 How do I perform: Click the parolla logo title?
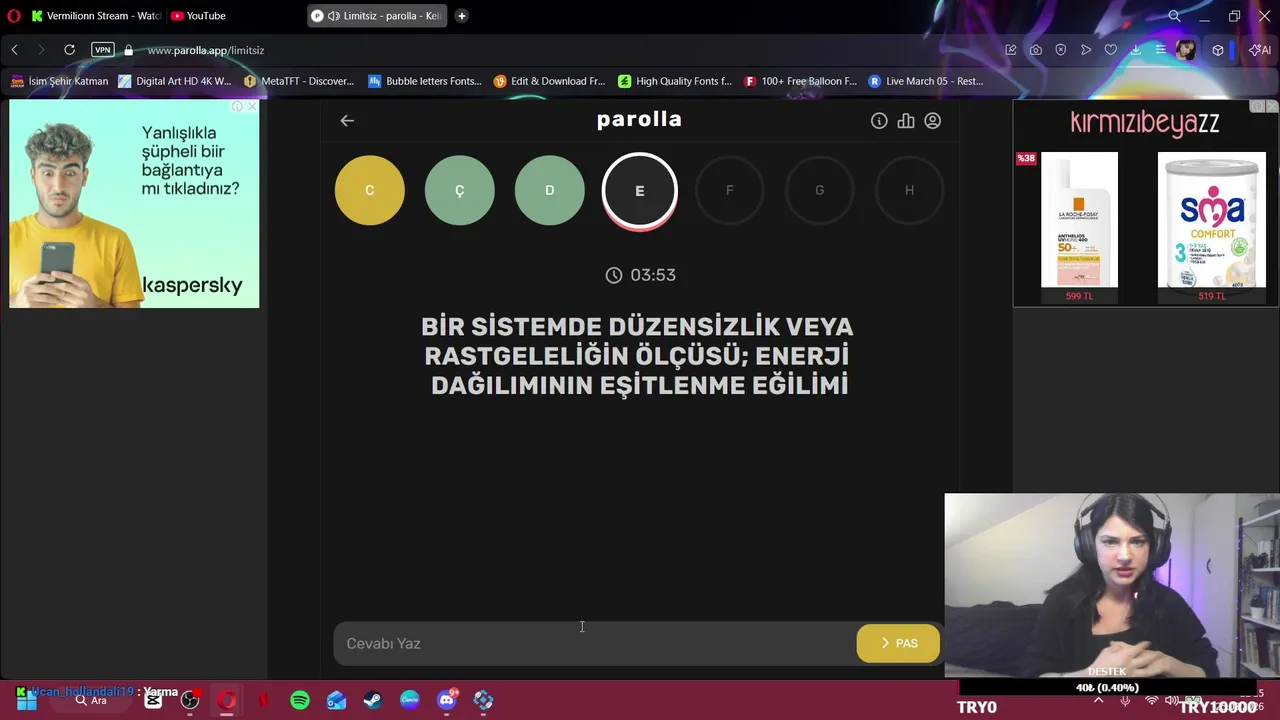639,119
